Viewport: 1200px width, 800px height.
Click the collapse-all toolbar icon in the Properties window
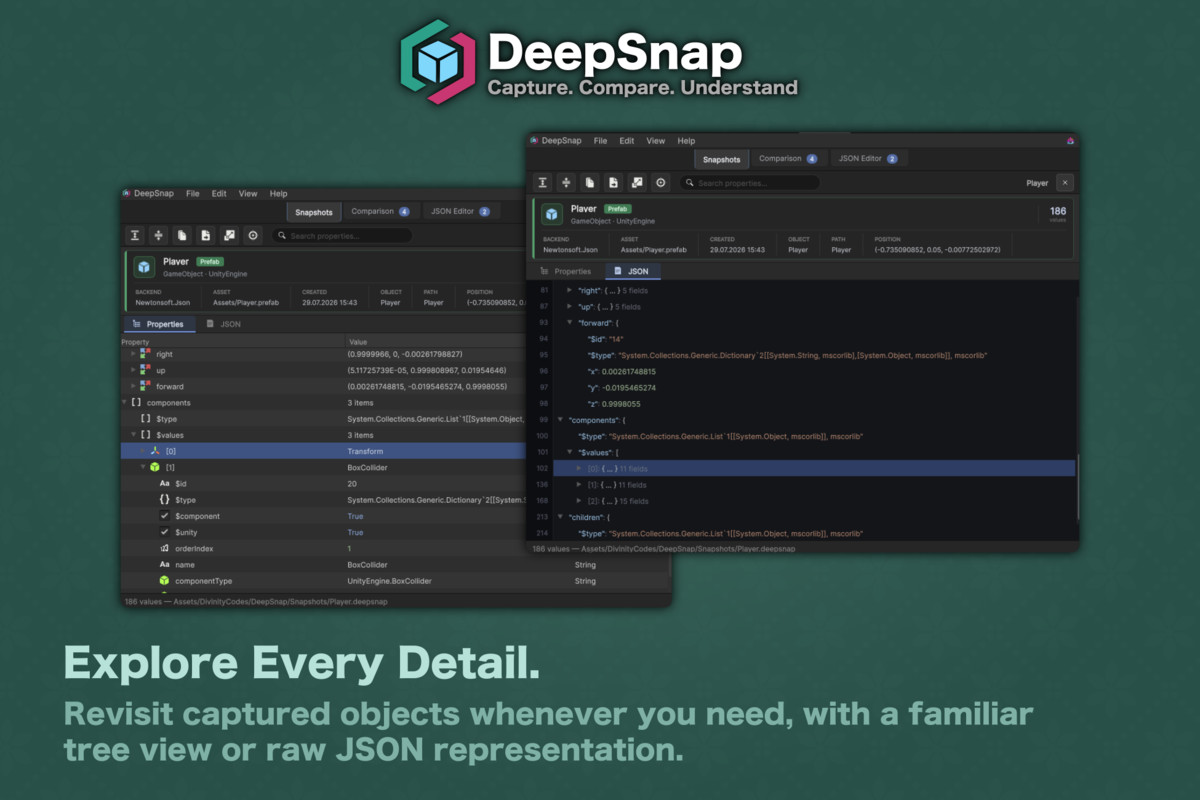(158, 236)
